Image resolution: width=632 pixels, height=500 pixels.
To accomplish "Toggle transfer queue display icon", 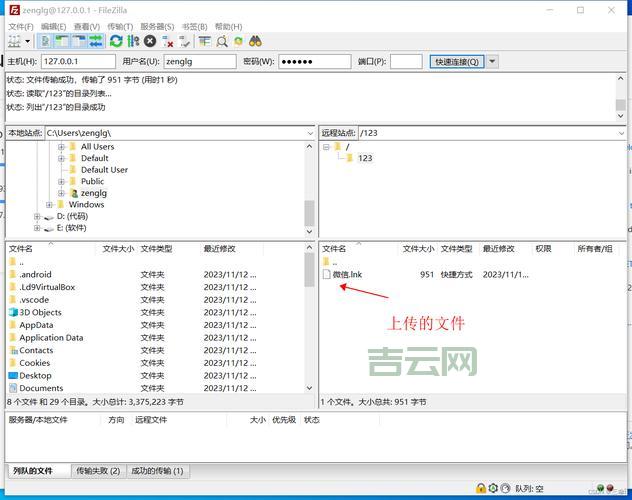I will (95, 41).
